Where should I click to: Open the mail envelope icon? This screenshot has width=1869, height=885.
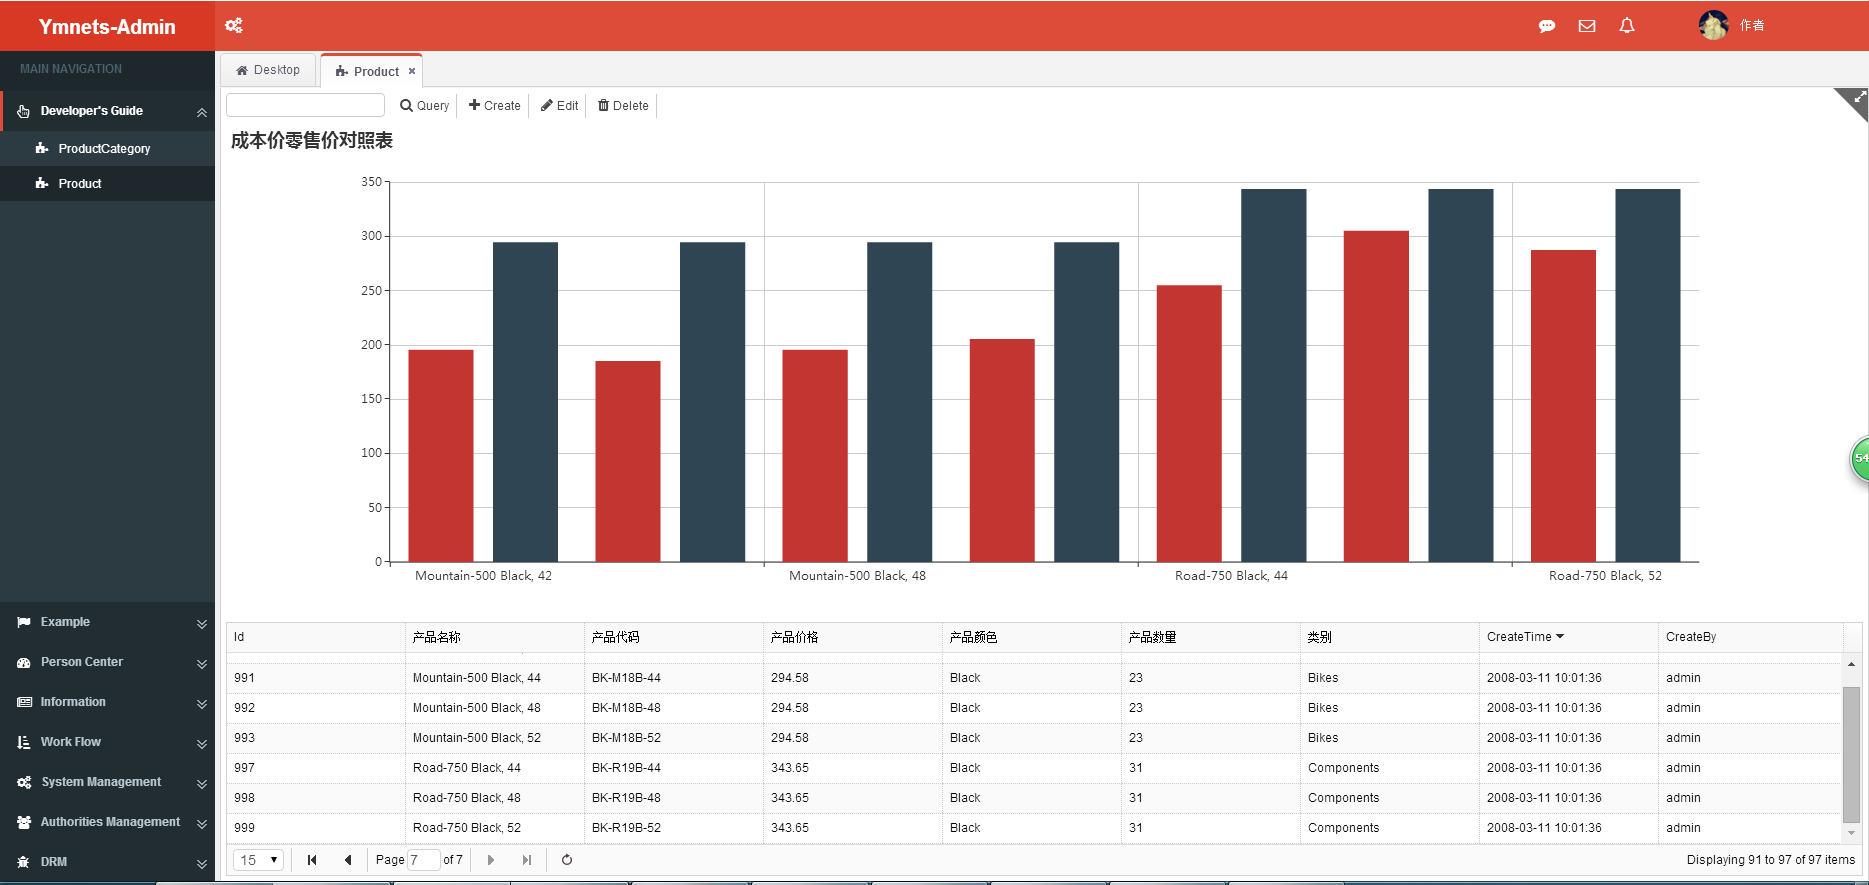tap(1587, 26)
